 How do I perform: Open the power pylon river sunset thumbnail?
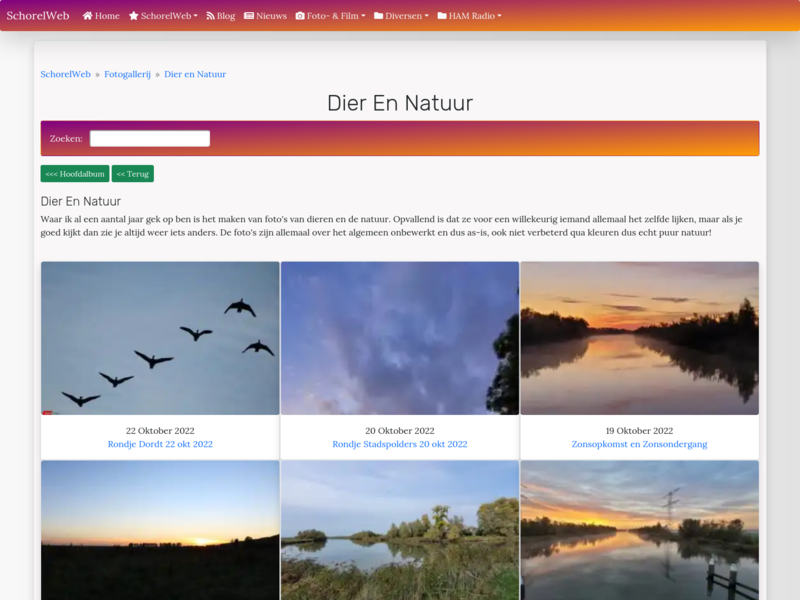pyautogui.click(x=640, y=530)
